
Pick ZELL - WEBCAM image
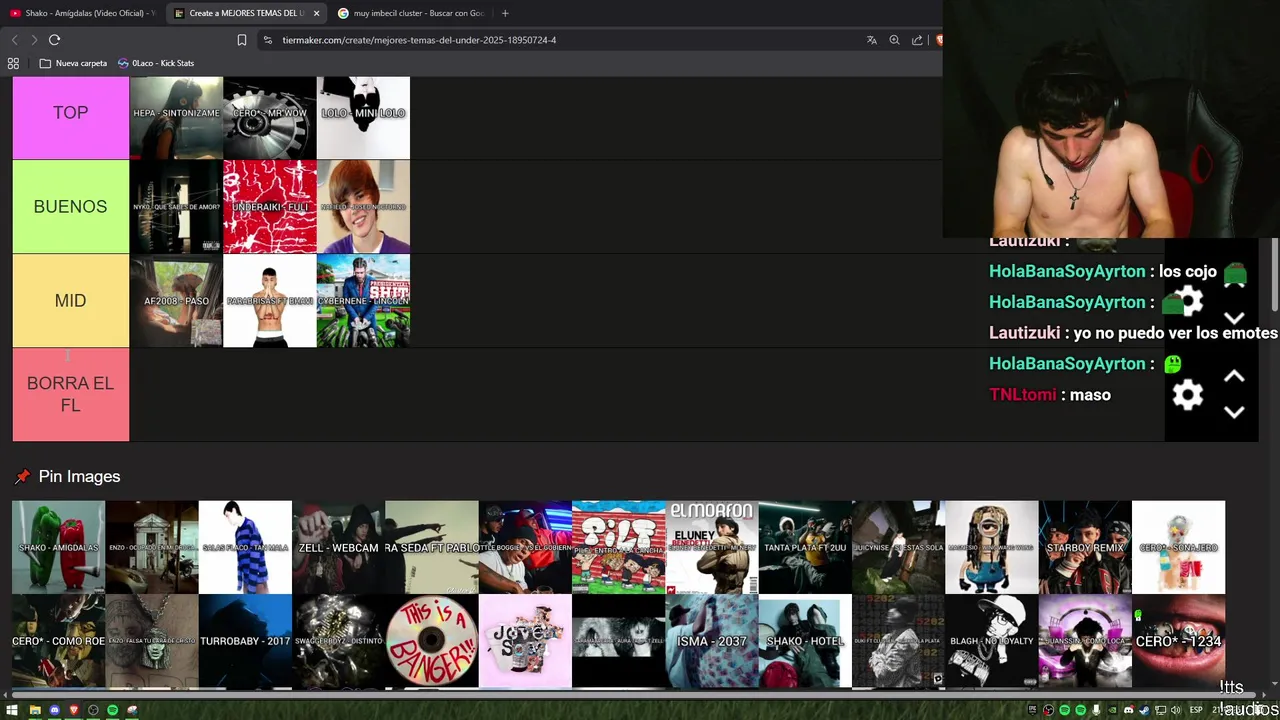pyautogui.click(x=338, y=547)
